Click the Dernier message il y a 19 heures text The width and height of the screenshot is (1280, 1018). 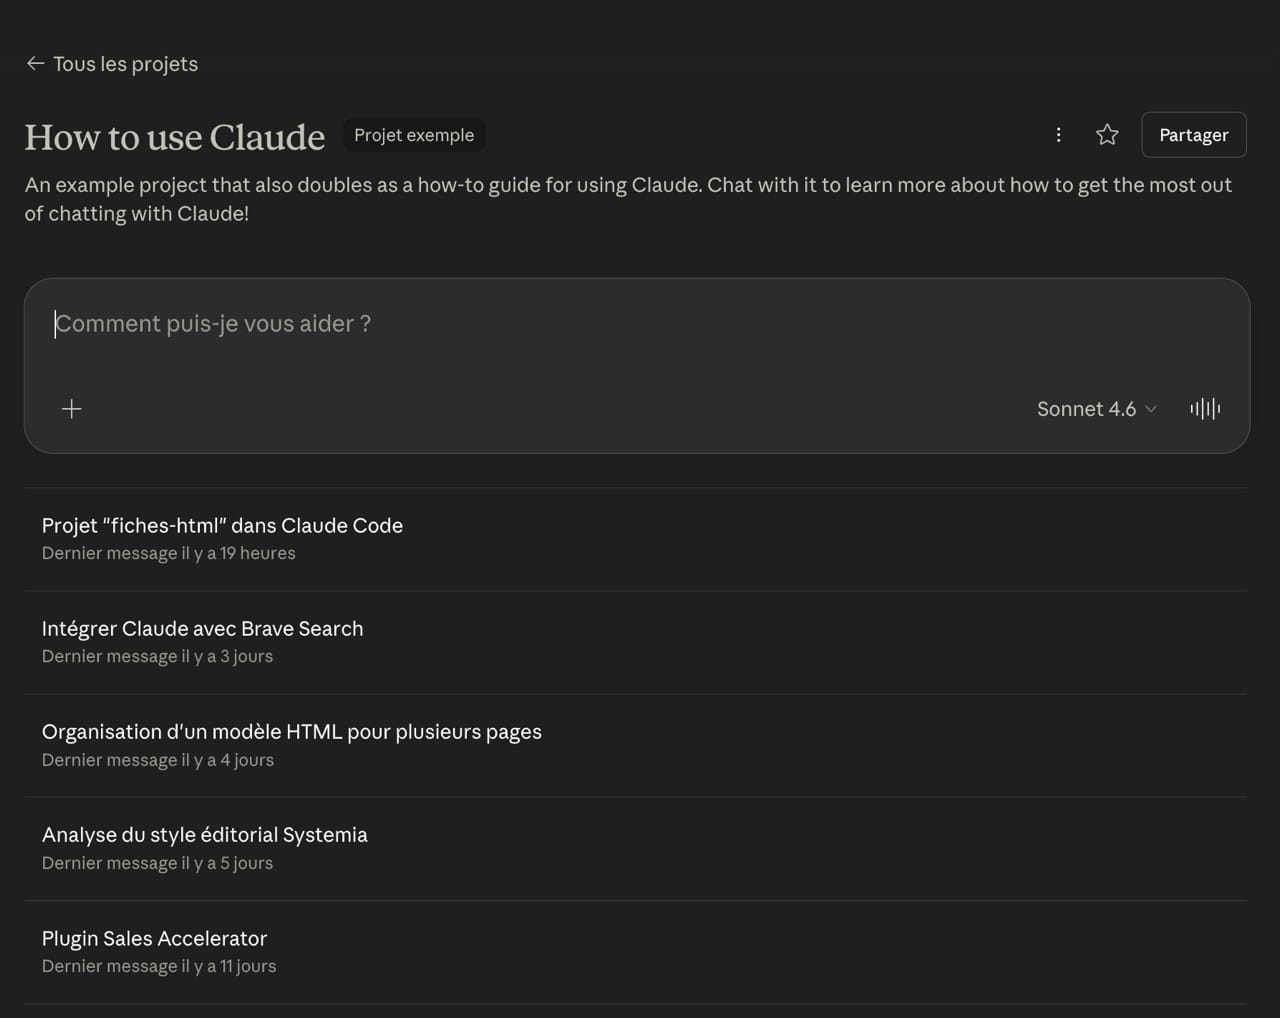(x=169, y=553)
